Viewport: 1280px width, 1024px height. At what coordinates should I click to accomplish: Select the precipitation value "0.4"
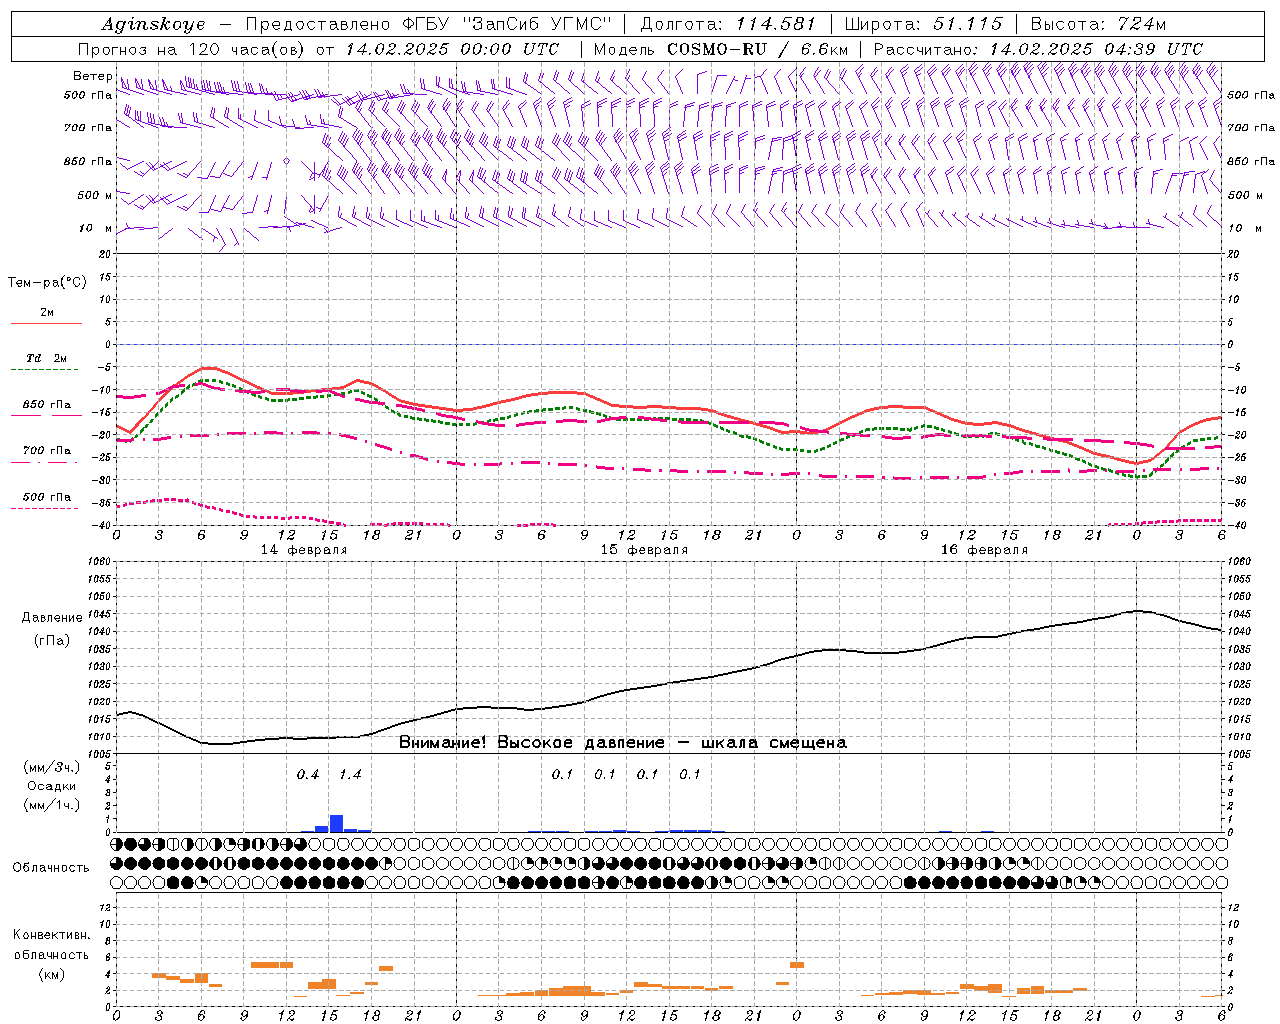pyautogui.click(x=308, y=774)
